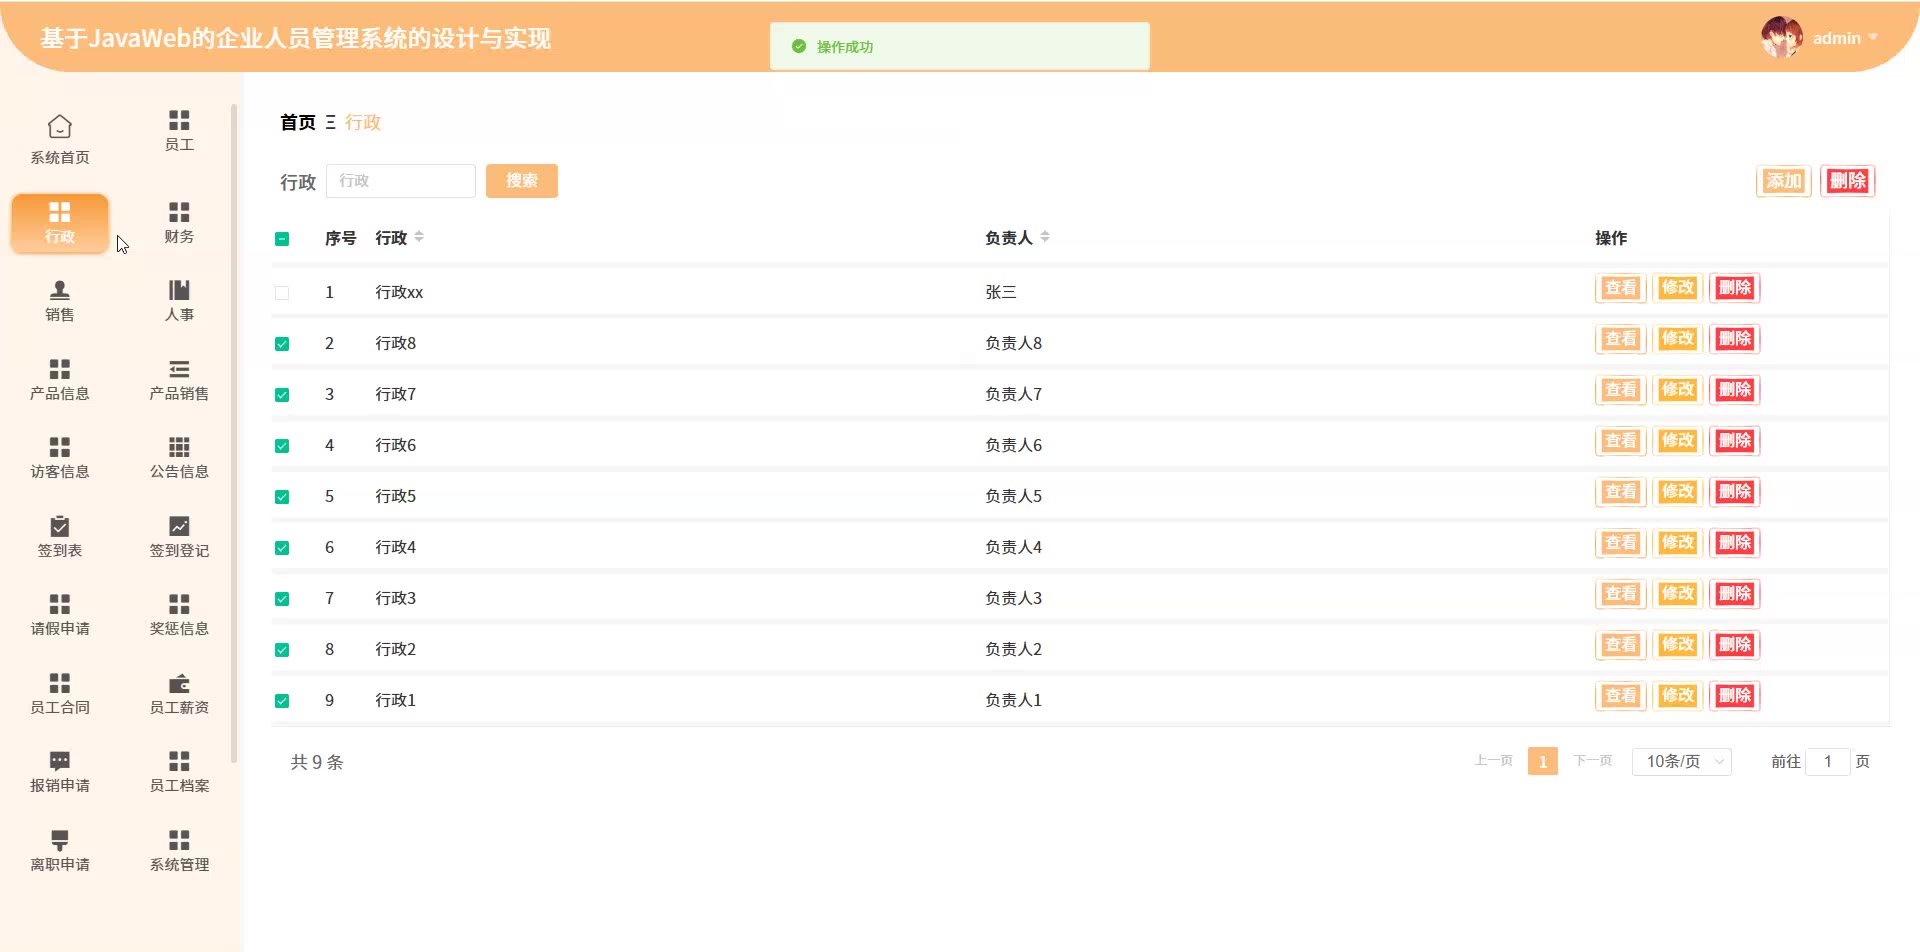The image size is (1920, 952).
Task: Go to 首页 in the breadcrumb
Action: pos(298,122)
